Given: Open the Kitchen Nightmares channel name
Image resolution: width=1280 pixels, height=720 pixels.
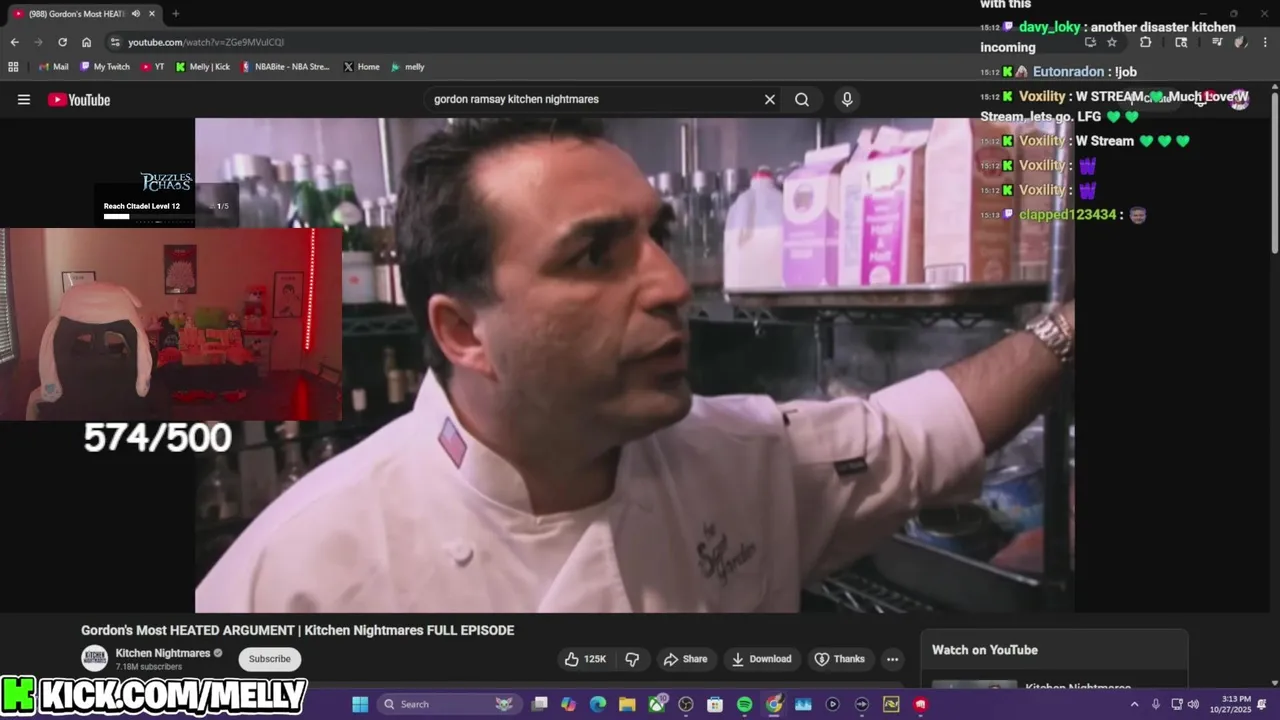Looking at the screenshot, I should (163, 653).
